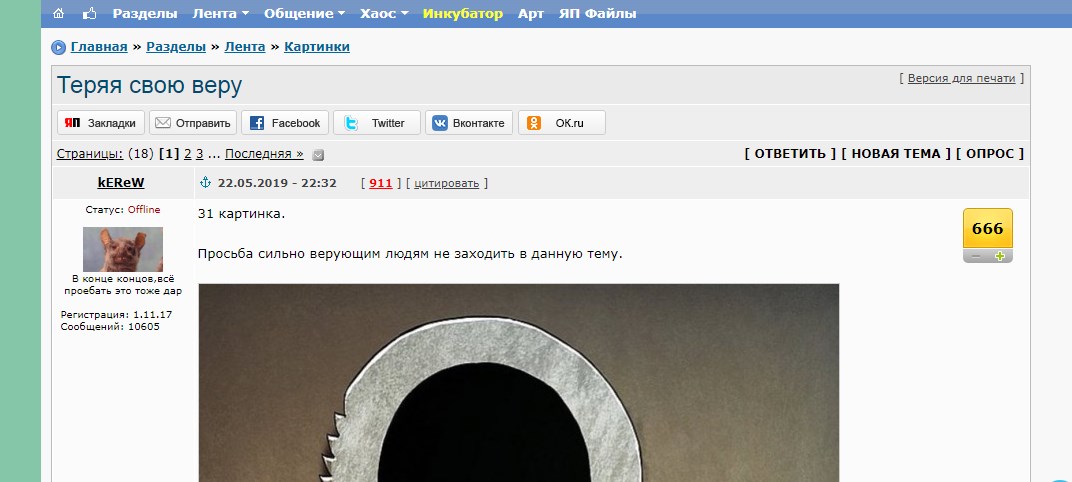Click text 31 картинка.
Viewport: 1072px width, 482px height.
pyautogui.click(x=241, y=214)
